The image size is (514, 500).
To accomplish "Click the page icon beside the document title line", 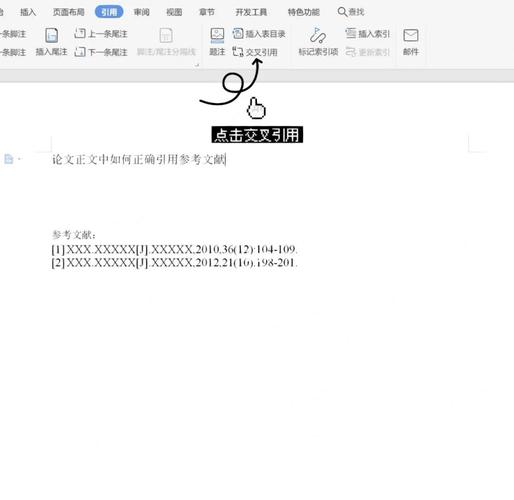I will pyautogui.click(x=9, y=159).
